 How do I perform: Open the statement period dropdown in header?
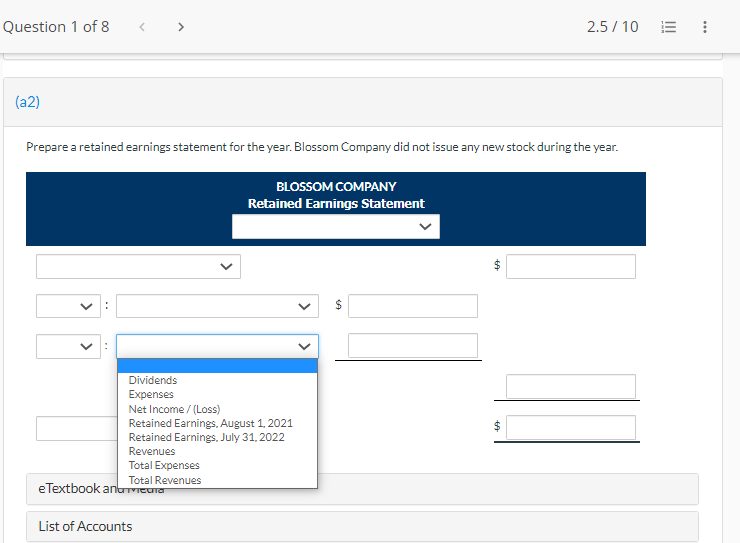336,226
